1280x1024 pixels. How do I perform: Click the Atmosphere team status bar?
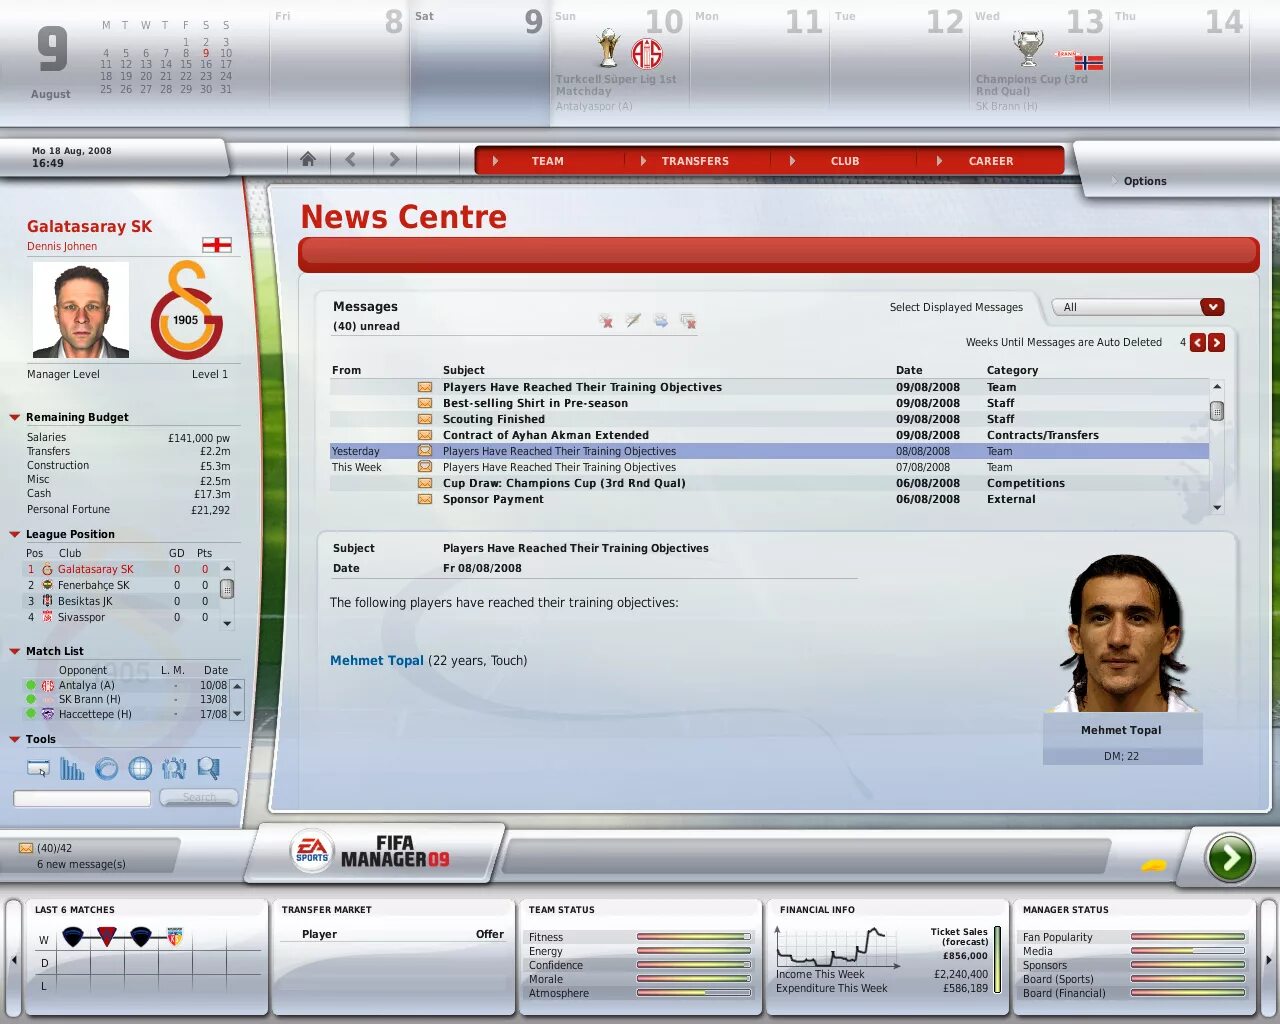693,993
